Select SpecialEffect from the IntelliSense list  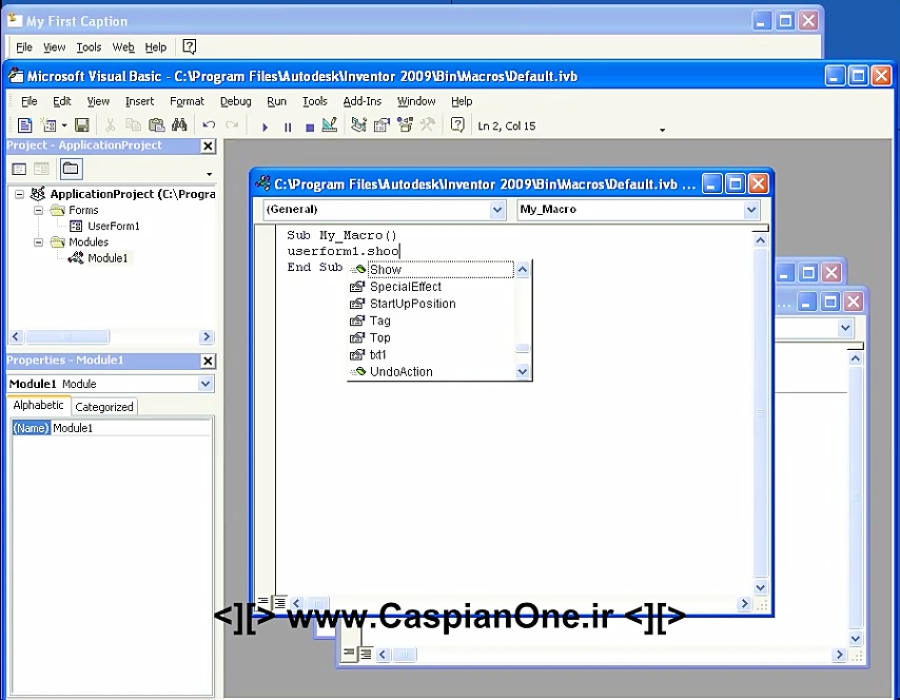pos(404,286)
